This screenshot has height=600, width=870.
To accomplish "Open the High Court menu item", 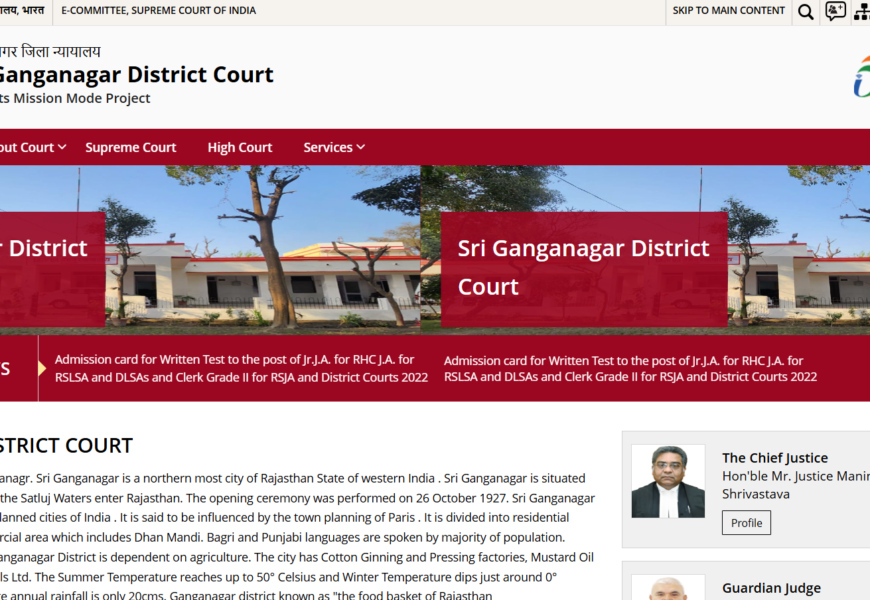I will 239,147.
